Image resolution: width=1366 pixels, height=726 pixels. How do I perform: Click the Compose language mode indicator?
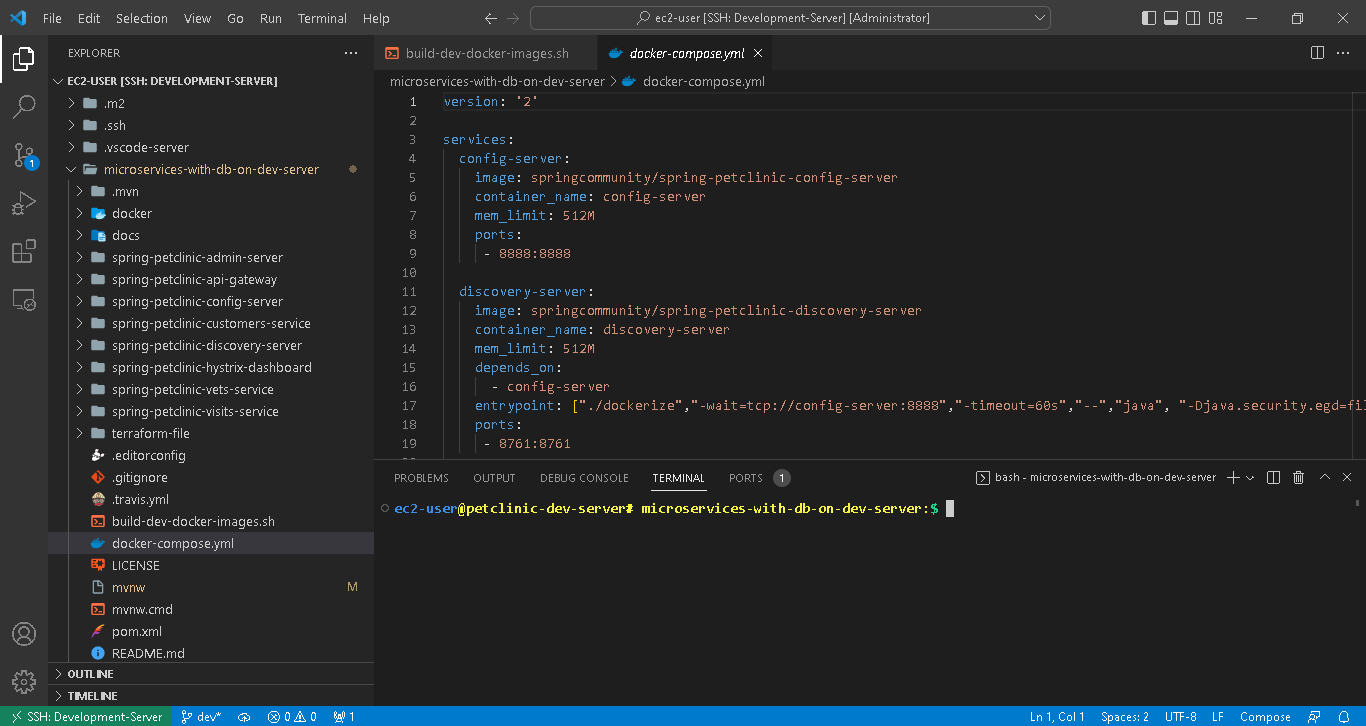point(1265,716)
